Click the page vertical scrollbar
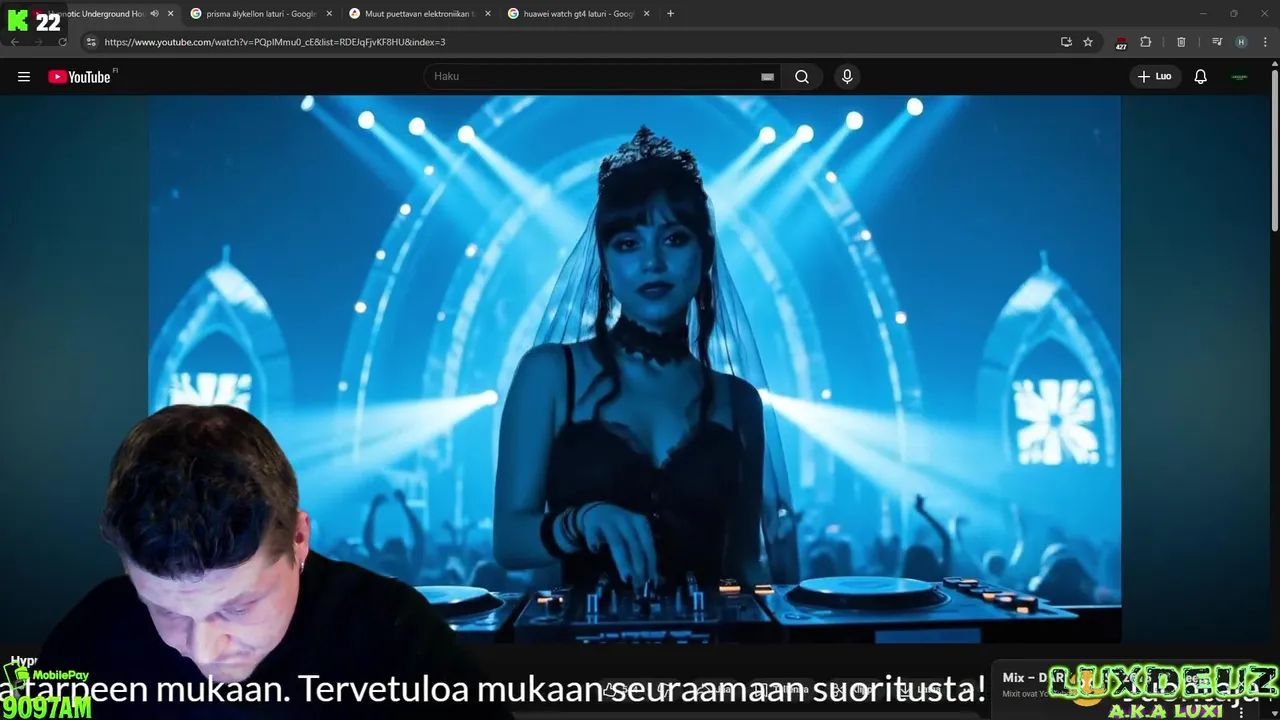1280x720 pixels. pos(1274,150)
